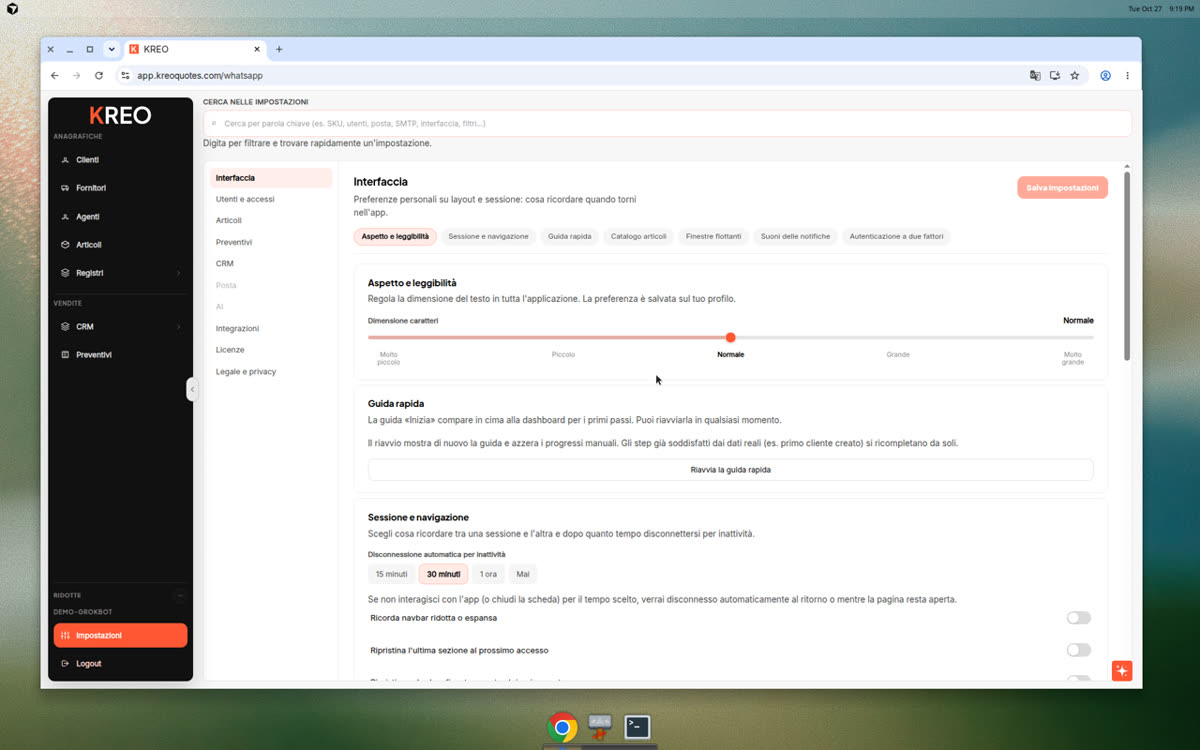Screen dimensions: 1200x750
Task: Click the Fornitori truck icon
Action: pos(65,188)
